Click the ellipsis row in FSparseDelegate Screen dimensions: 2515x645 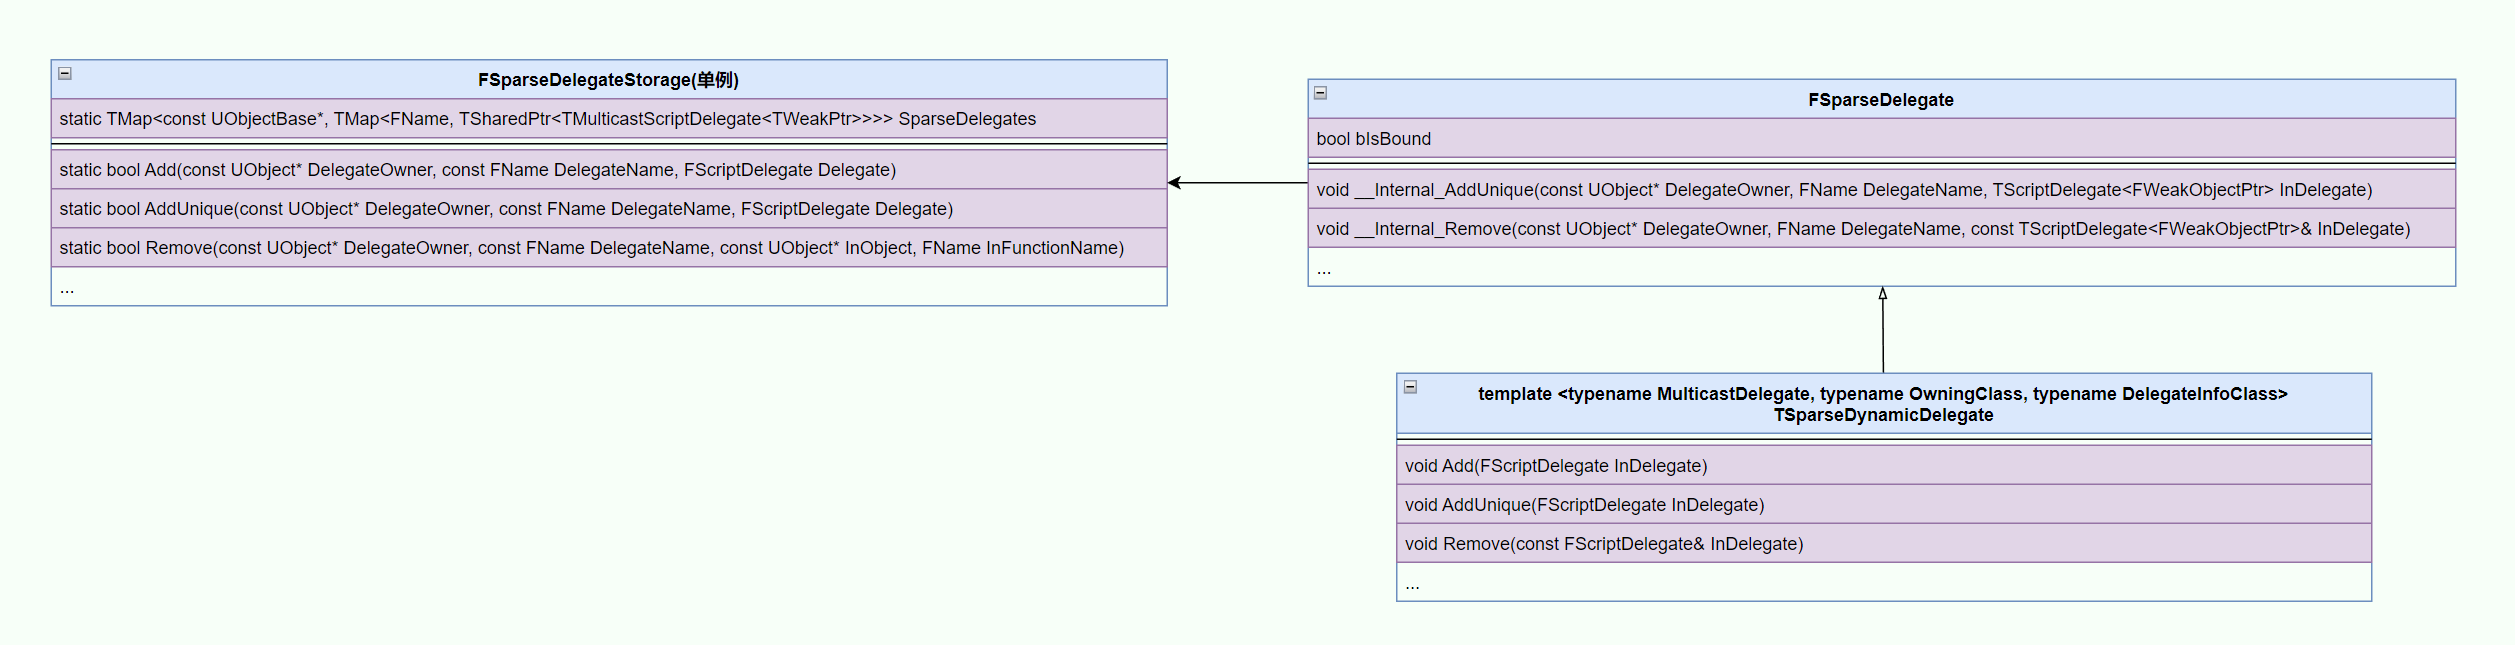point(1880,269)
